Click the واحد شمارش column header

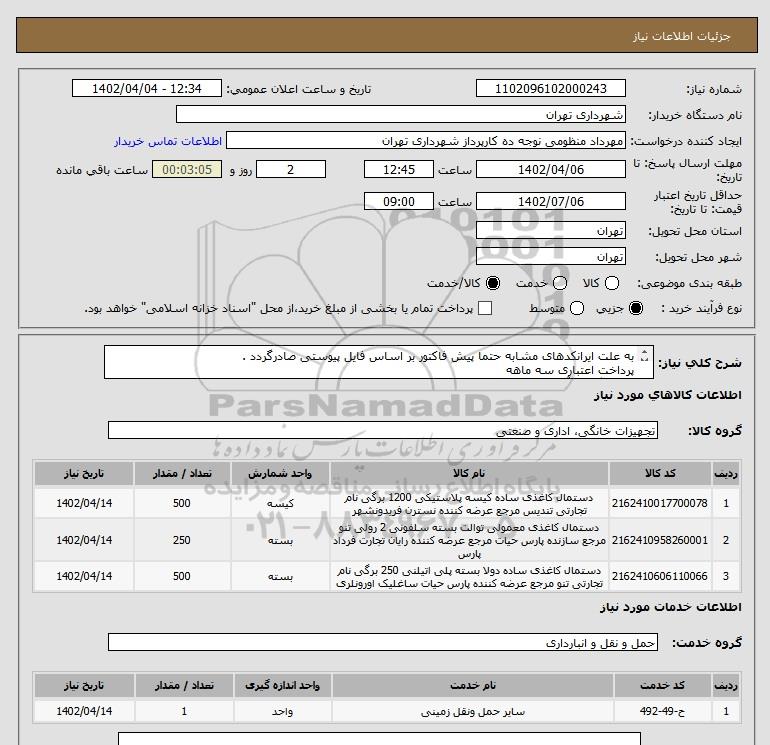pos(280,473)
